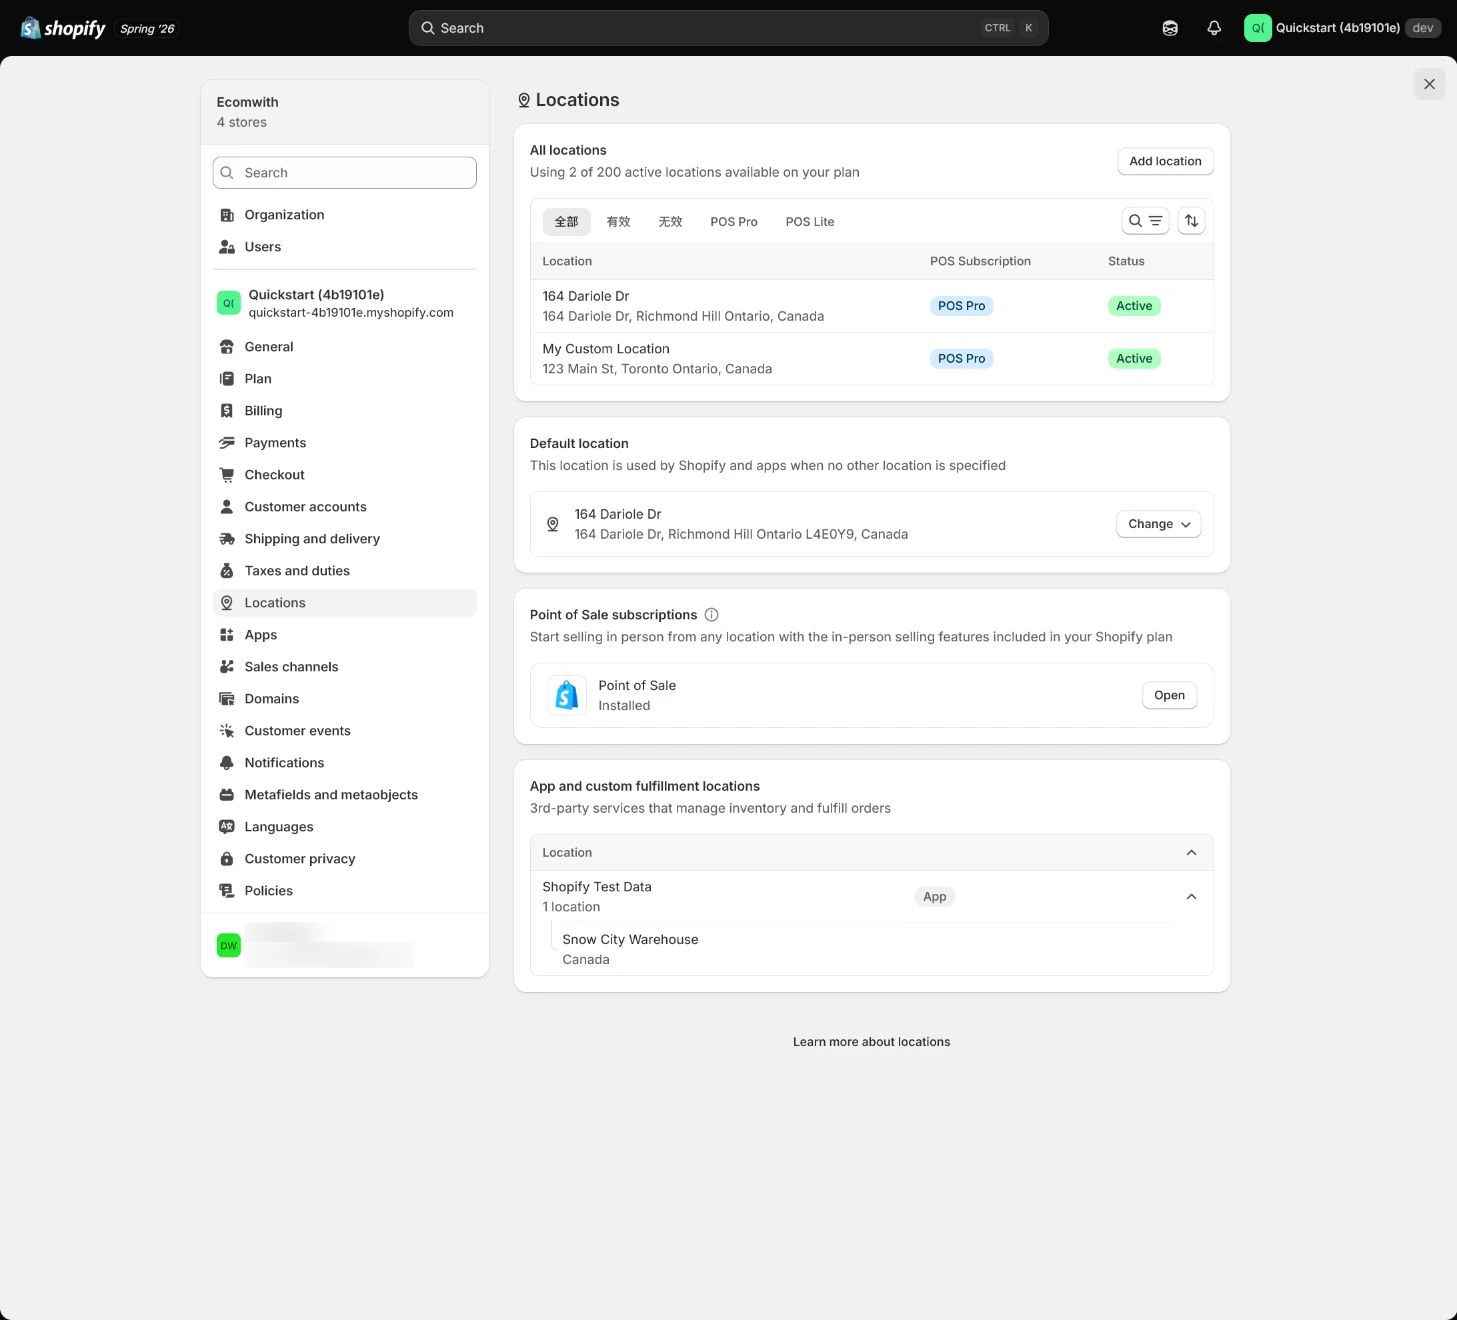Click the Quickstart store avatar in top bar
This screenshot has height=1320, width=1457.
(1257, 28)
